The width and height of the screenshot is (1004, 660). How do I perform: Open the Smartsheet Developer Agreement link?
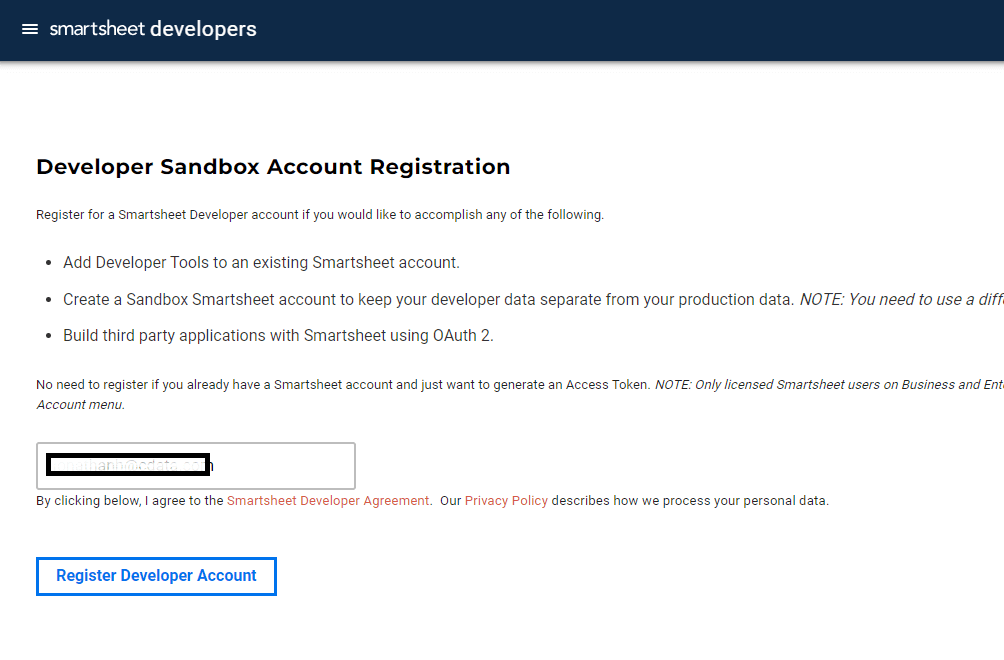328,500
